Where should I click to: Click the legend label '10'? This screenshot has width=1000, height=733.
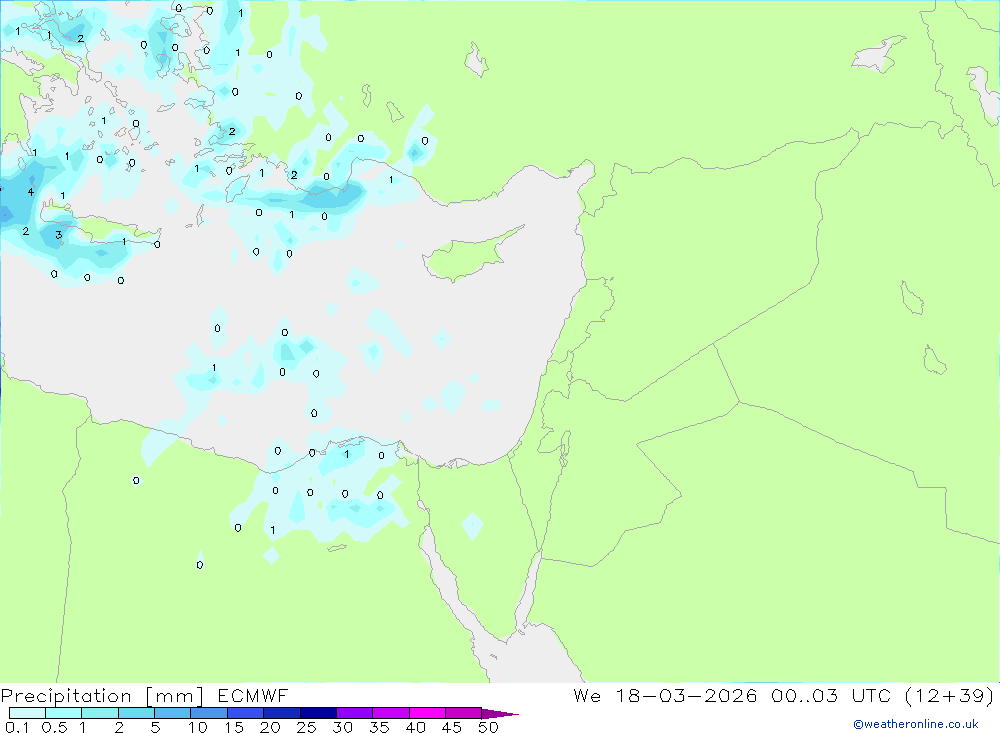198,727
